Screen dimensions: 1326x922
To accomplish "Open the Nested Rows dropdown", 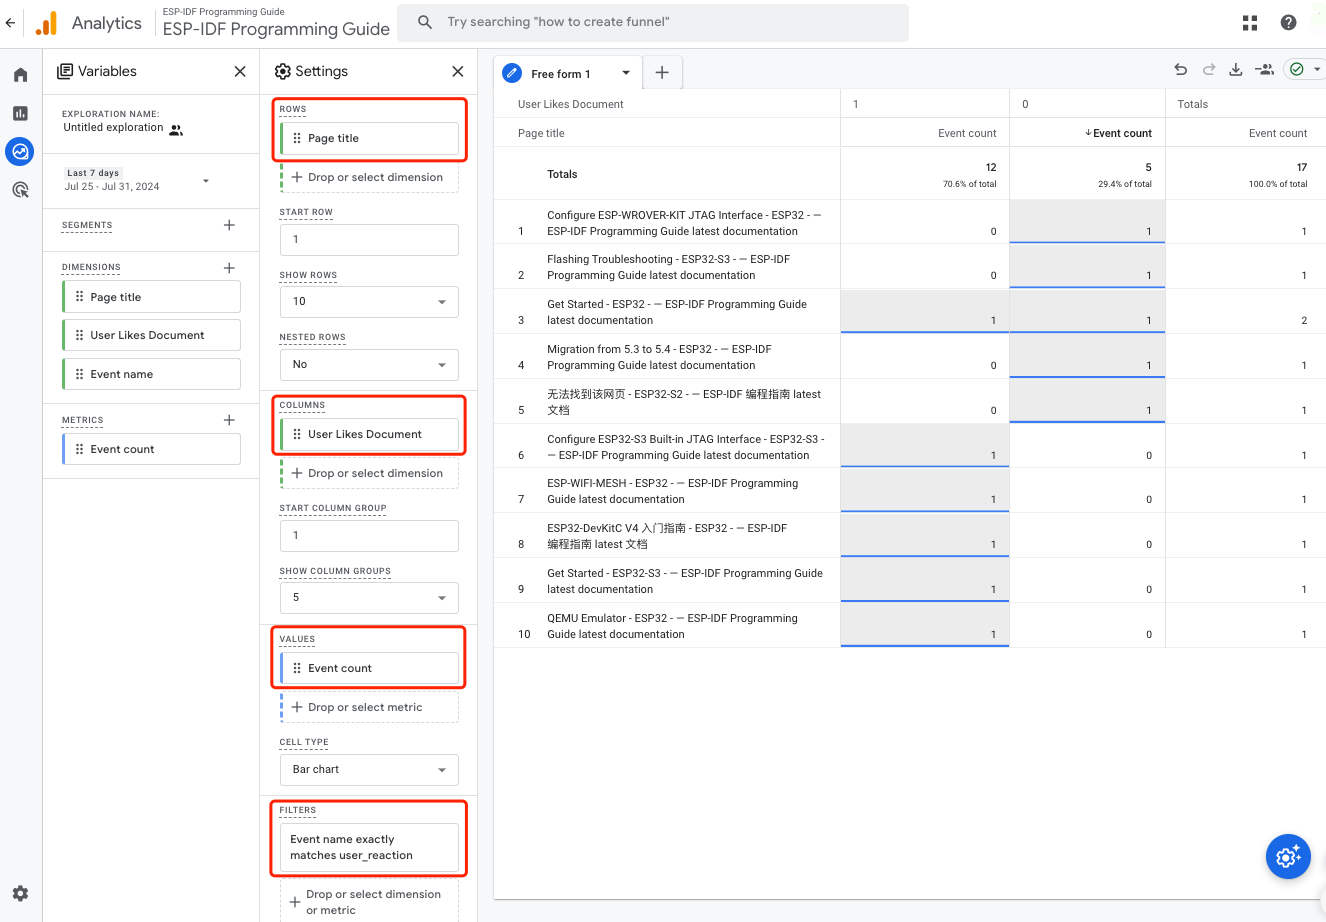I will click(x=369, y=364).
